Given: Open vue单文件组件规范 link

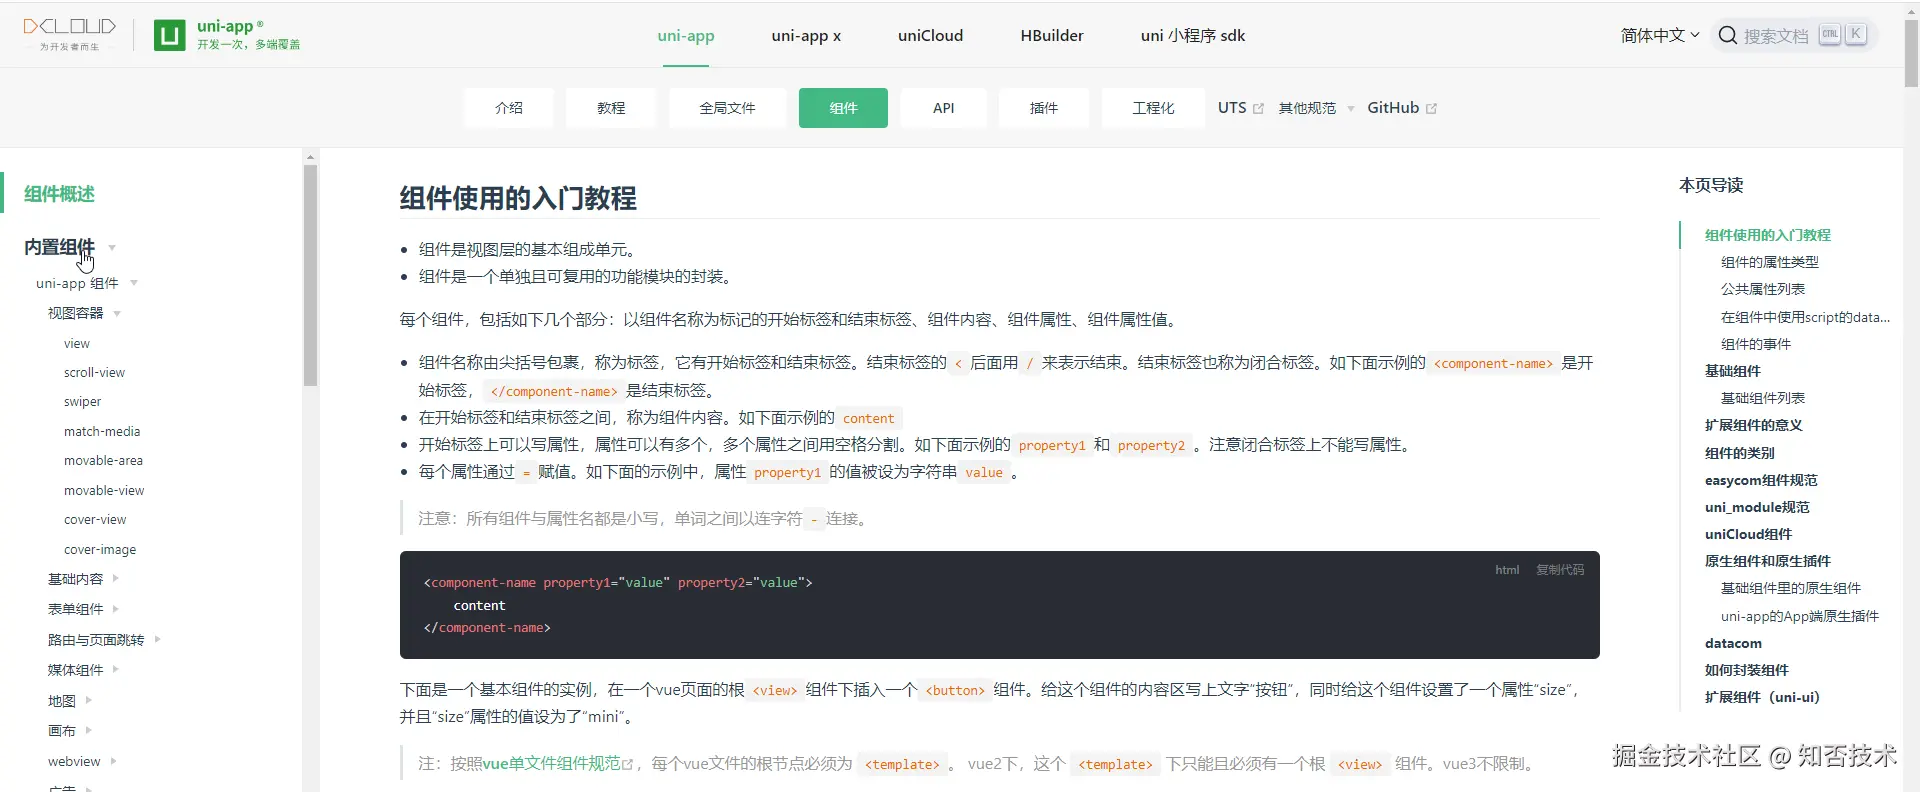Looking at the screenshot, I should point(551,764).
